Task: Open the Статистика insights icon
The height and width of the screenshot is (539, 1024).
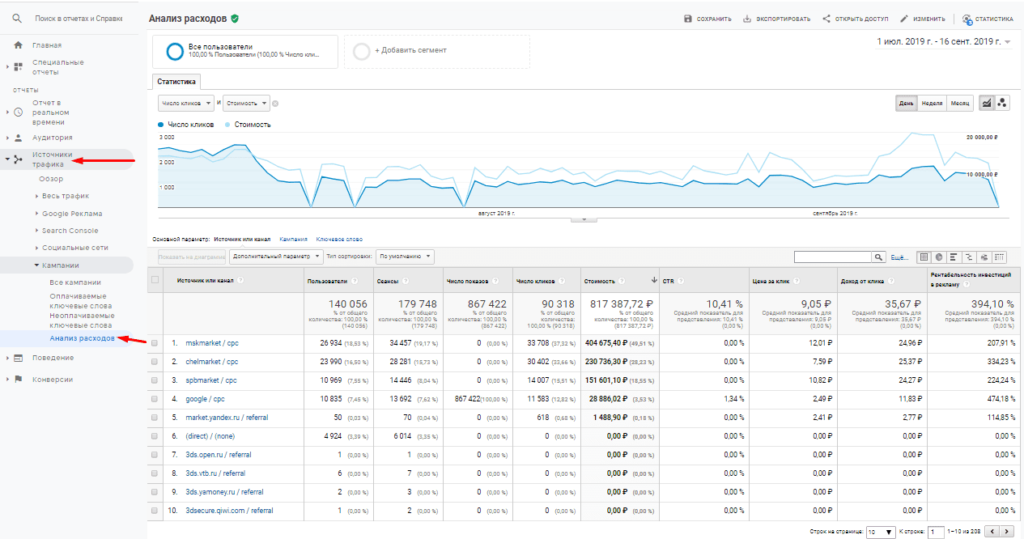Action: (967, 19)
